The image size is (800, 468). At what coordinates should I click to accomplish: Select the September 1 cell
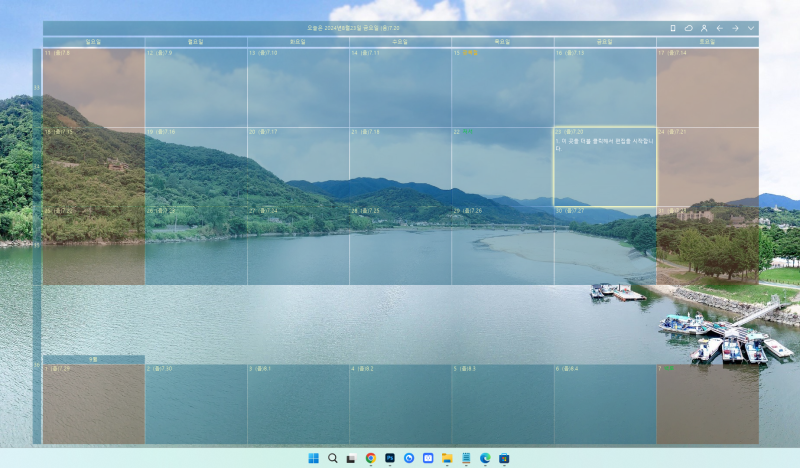[94, 404]
